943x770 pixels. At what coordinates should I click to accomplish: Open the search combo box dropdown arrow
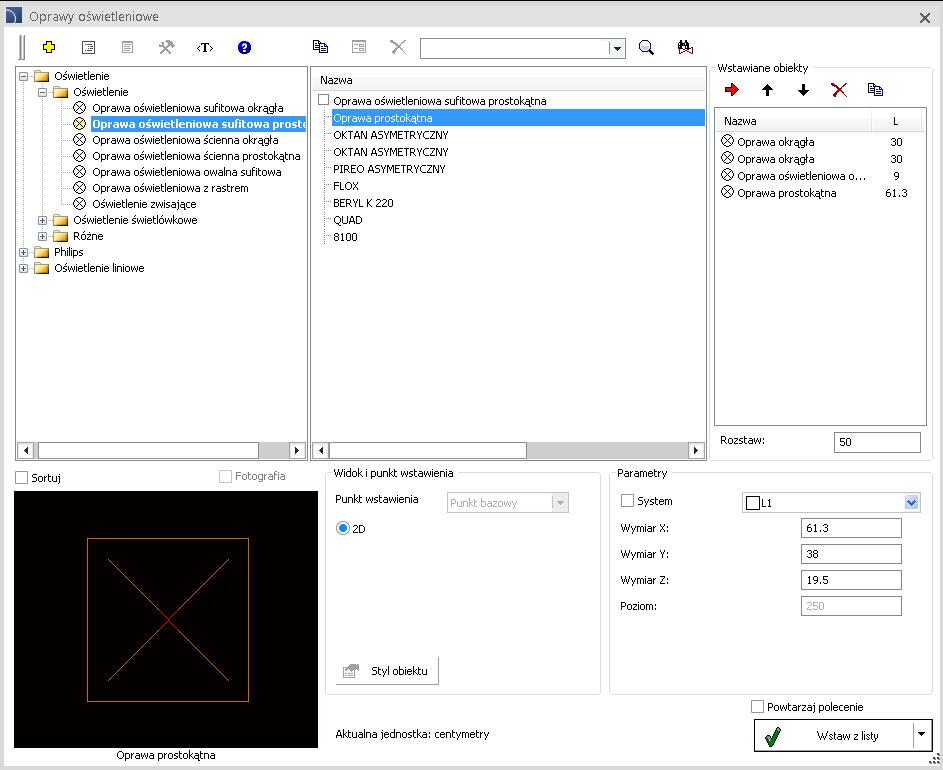(616, 48)
